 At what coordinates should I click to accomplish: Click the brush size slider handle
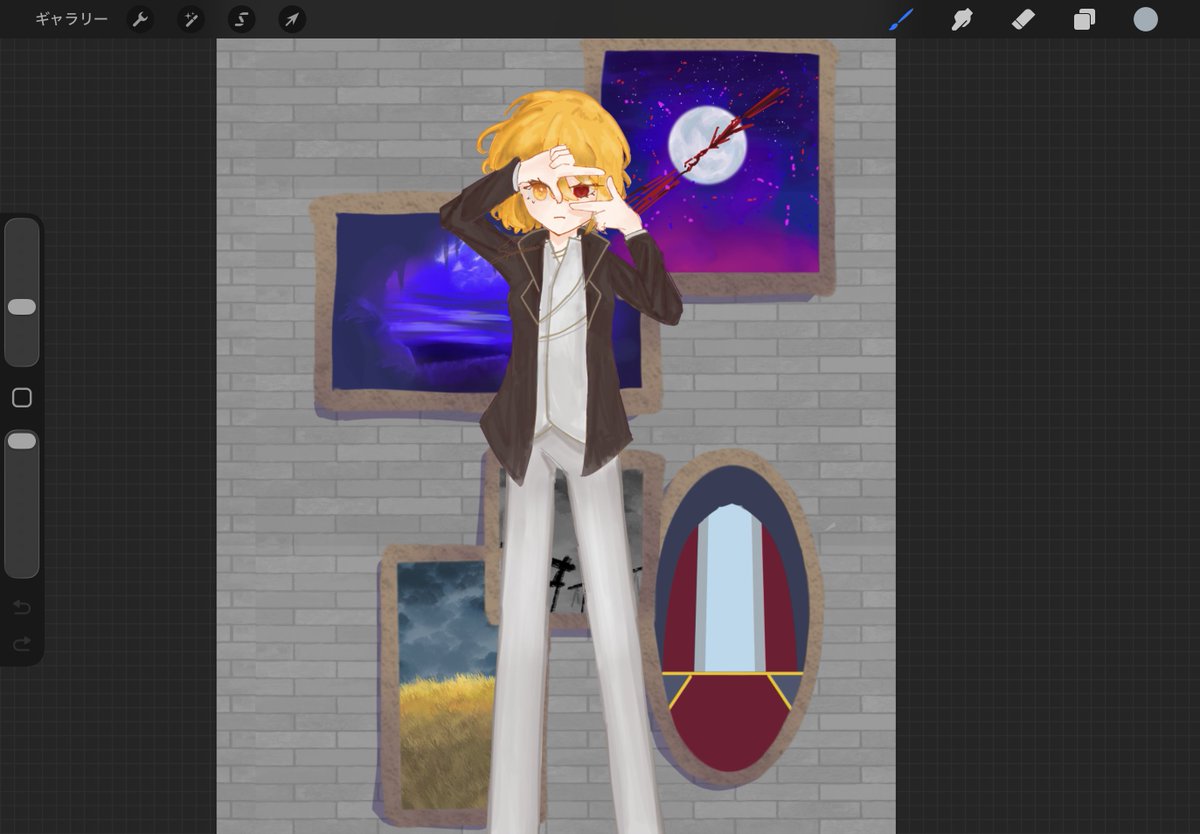[x=22, y=307]
